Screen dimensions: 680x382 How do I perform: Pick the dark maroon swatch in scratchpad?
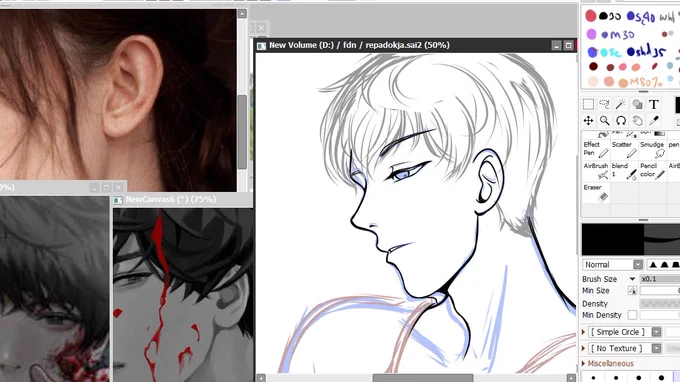point(593,66)
